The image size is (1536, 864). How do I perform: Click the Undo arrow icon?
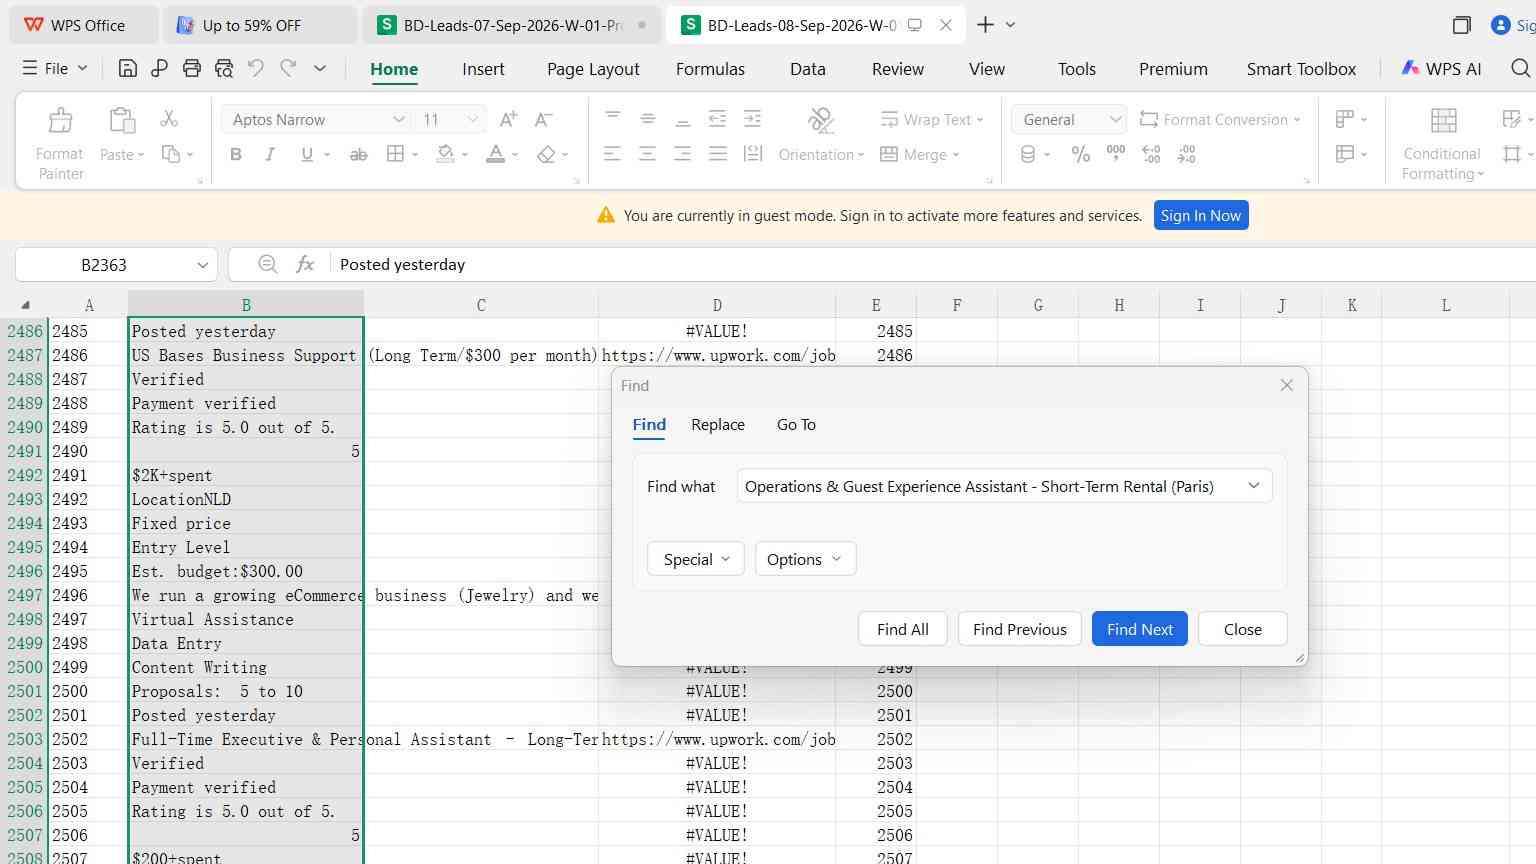click(x=256, y=68)
